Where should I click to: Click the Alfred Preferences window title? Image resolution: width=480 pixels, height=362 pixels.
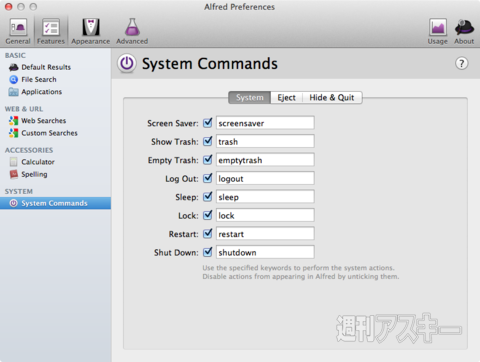click(x=240, y=7)
